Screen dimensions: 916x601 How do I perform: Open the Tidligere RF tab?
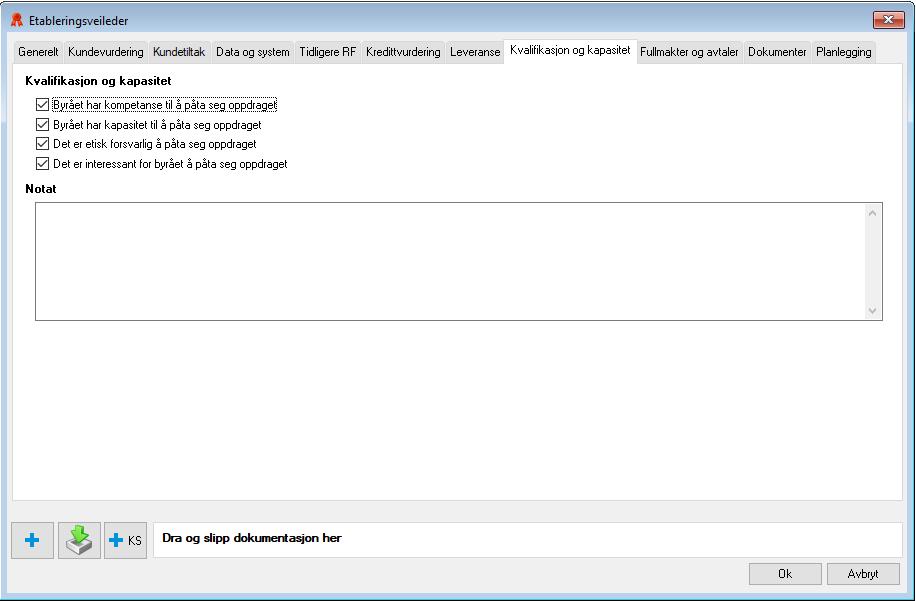pyautogui.click(x=327, y=52)
